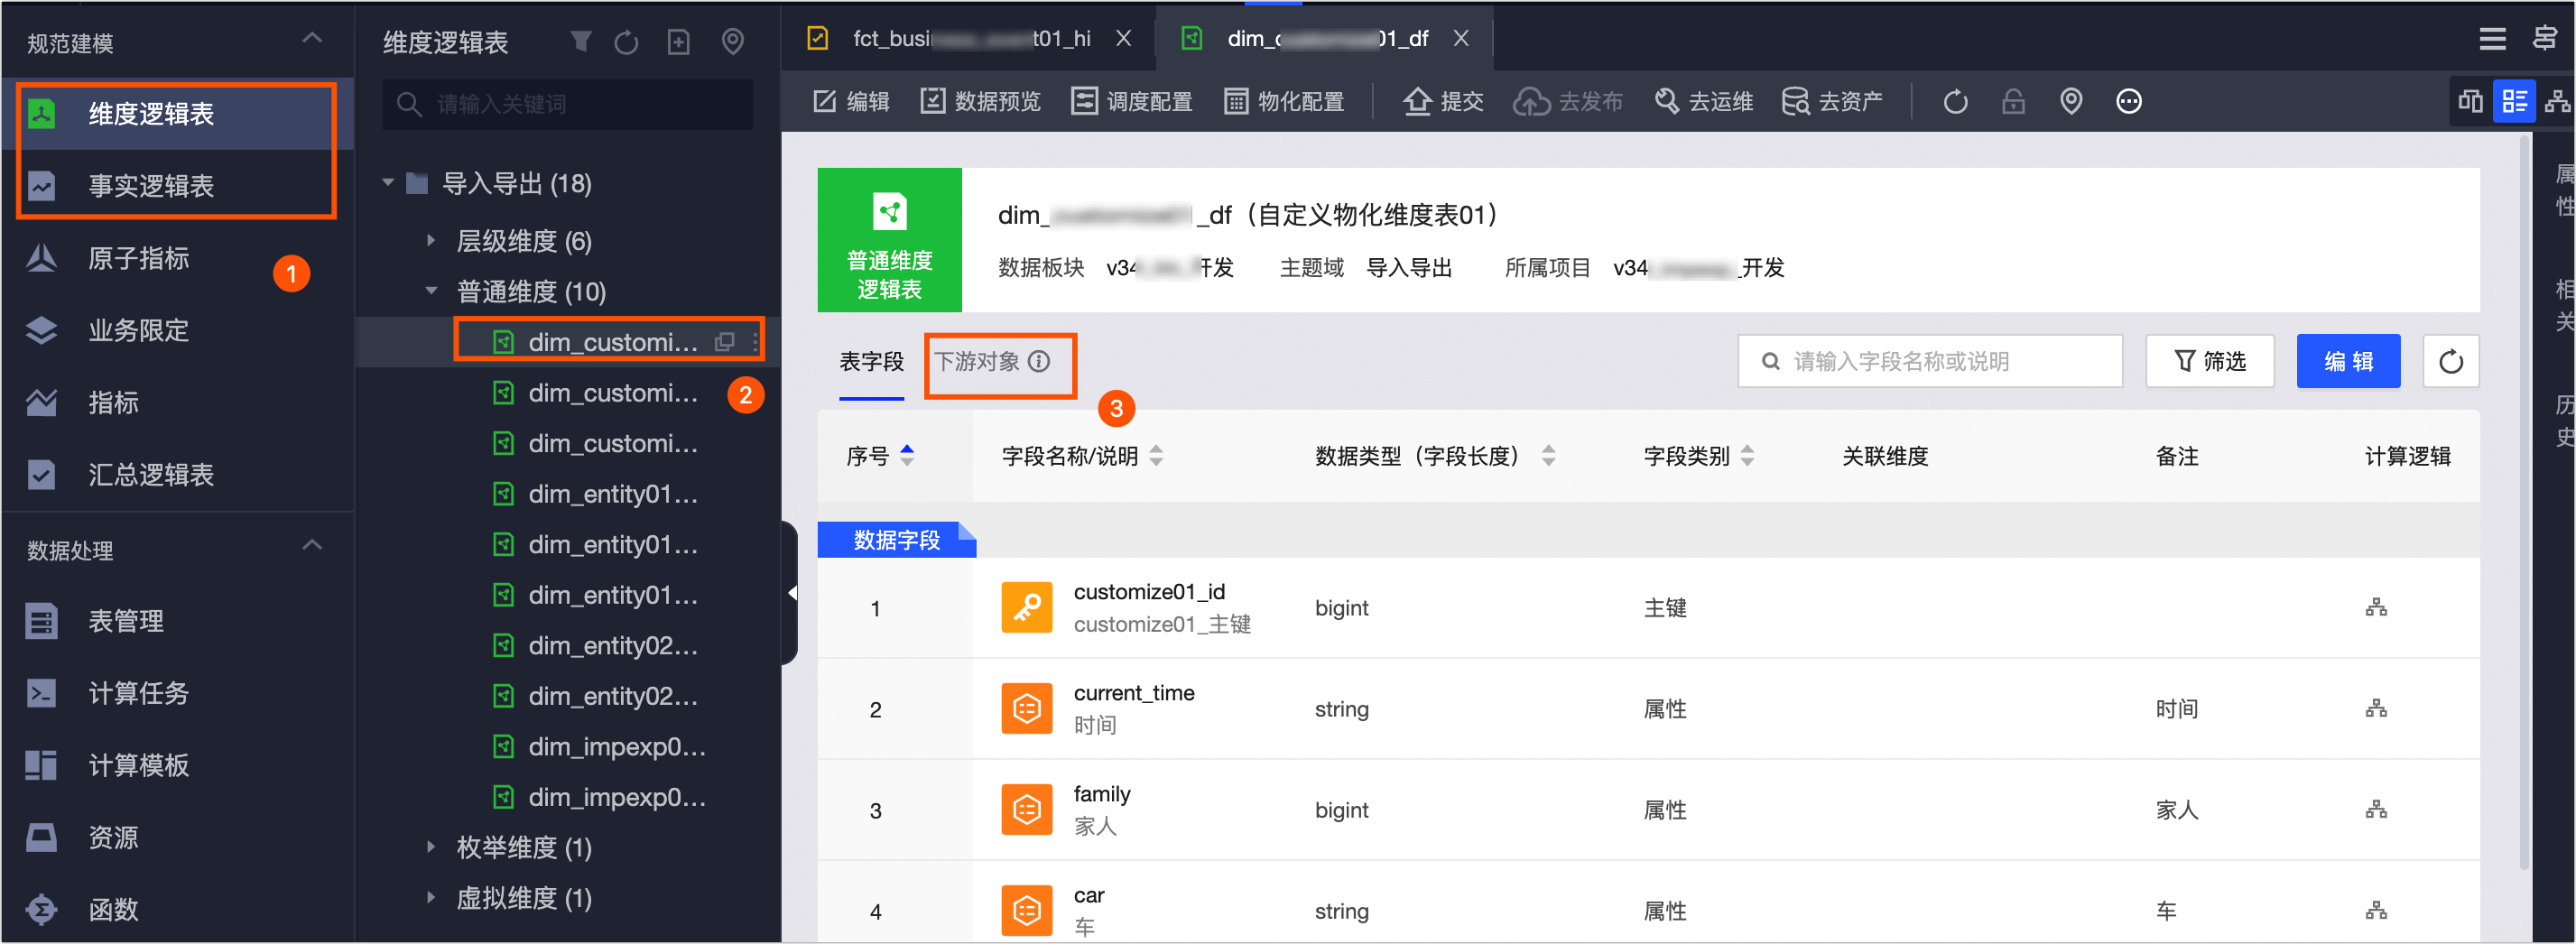Collapse the 规范建模 section

(312, 39)
